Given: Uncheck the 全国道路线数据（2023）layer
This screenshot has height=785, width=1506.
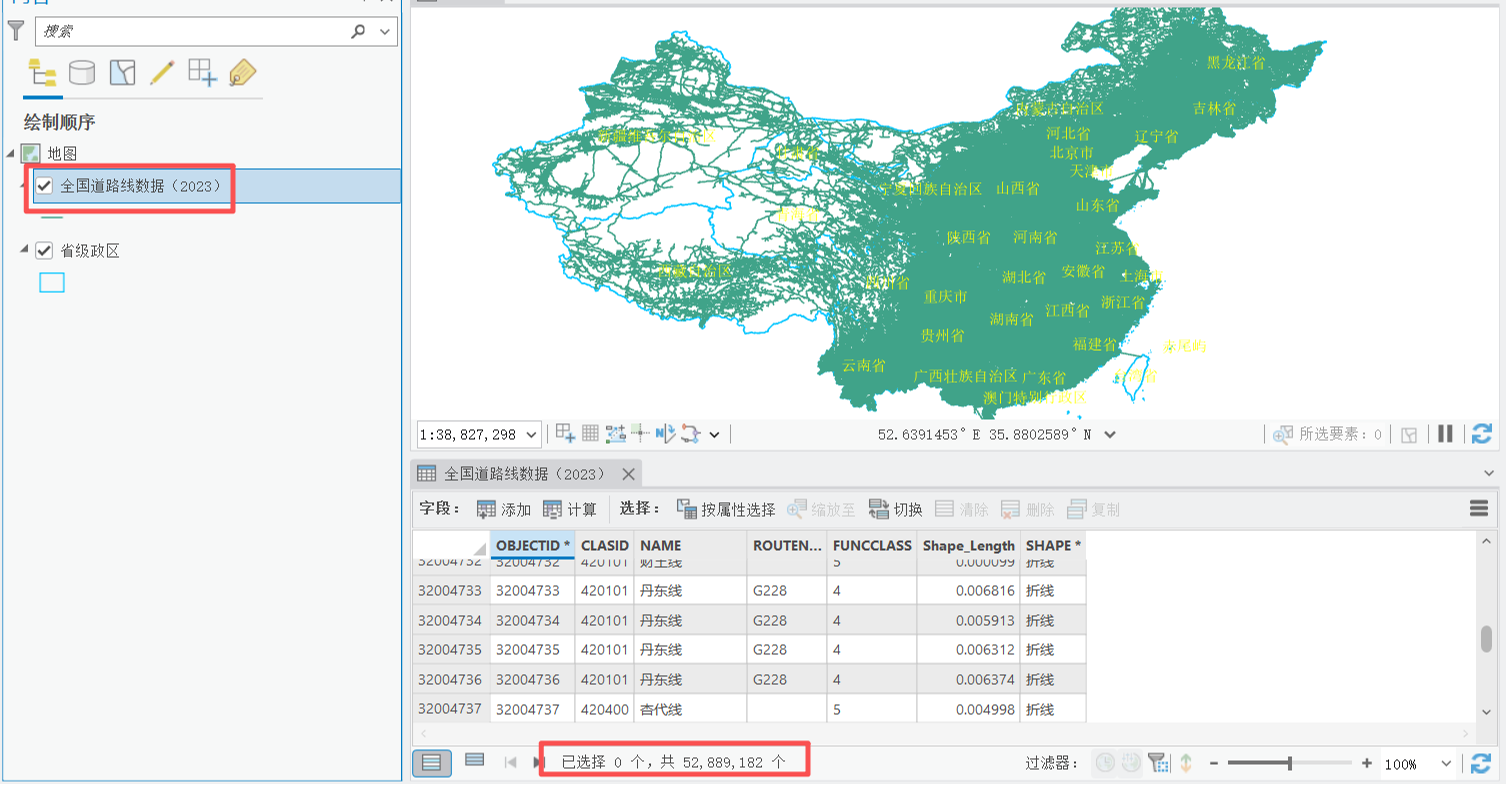Looking at the screenshot, I should (x=44, y=185).
